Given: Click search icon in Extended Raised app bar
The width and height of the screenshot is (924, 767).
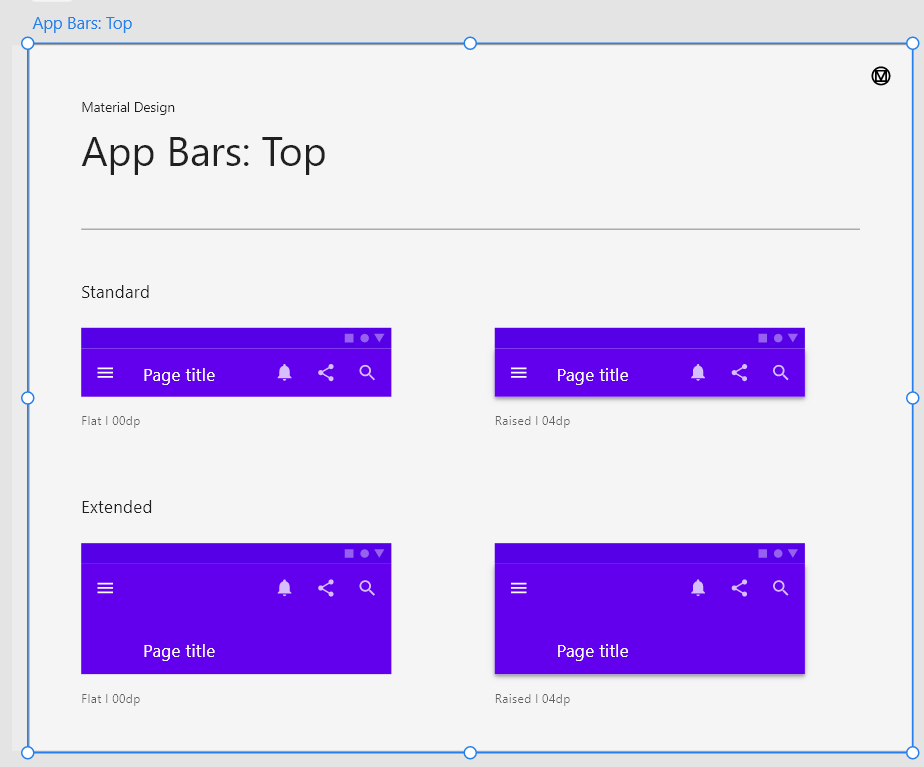Looking at the screenshot, I should (x=781, y=587).
